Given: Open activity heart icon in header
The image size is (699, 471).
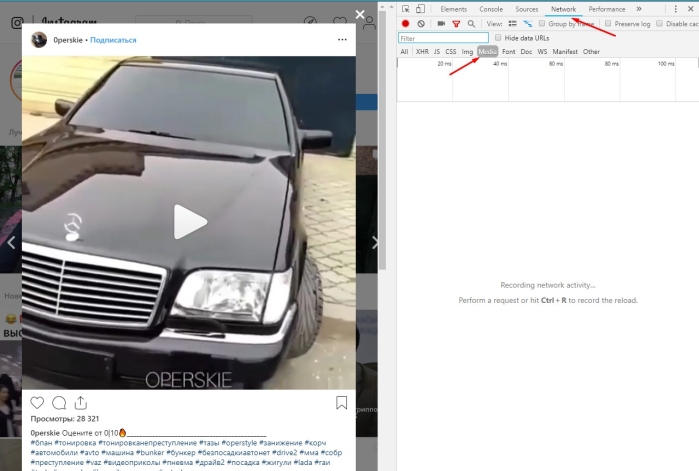Looking at the screenshot, I should click(x=340, y=22).
